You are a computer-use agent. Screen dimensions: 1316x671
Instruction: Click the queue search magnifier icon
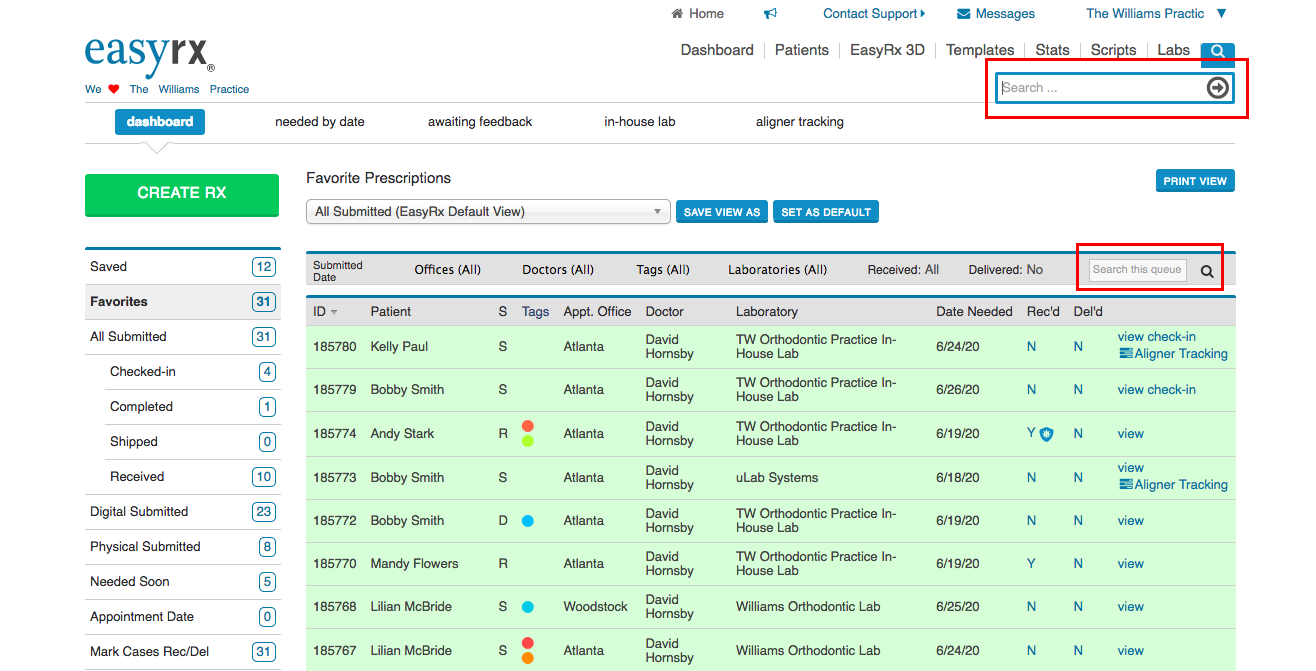point(1207,271)
